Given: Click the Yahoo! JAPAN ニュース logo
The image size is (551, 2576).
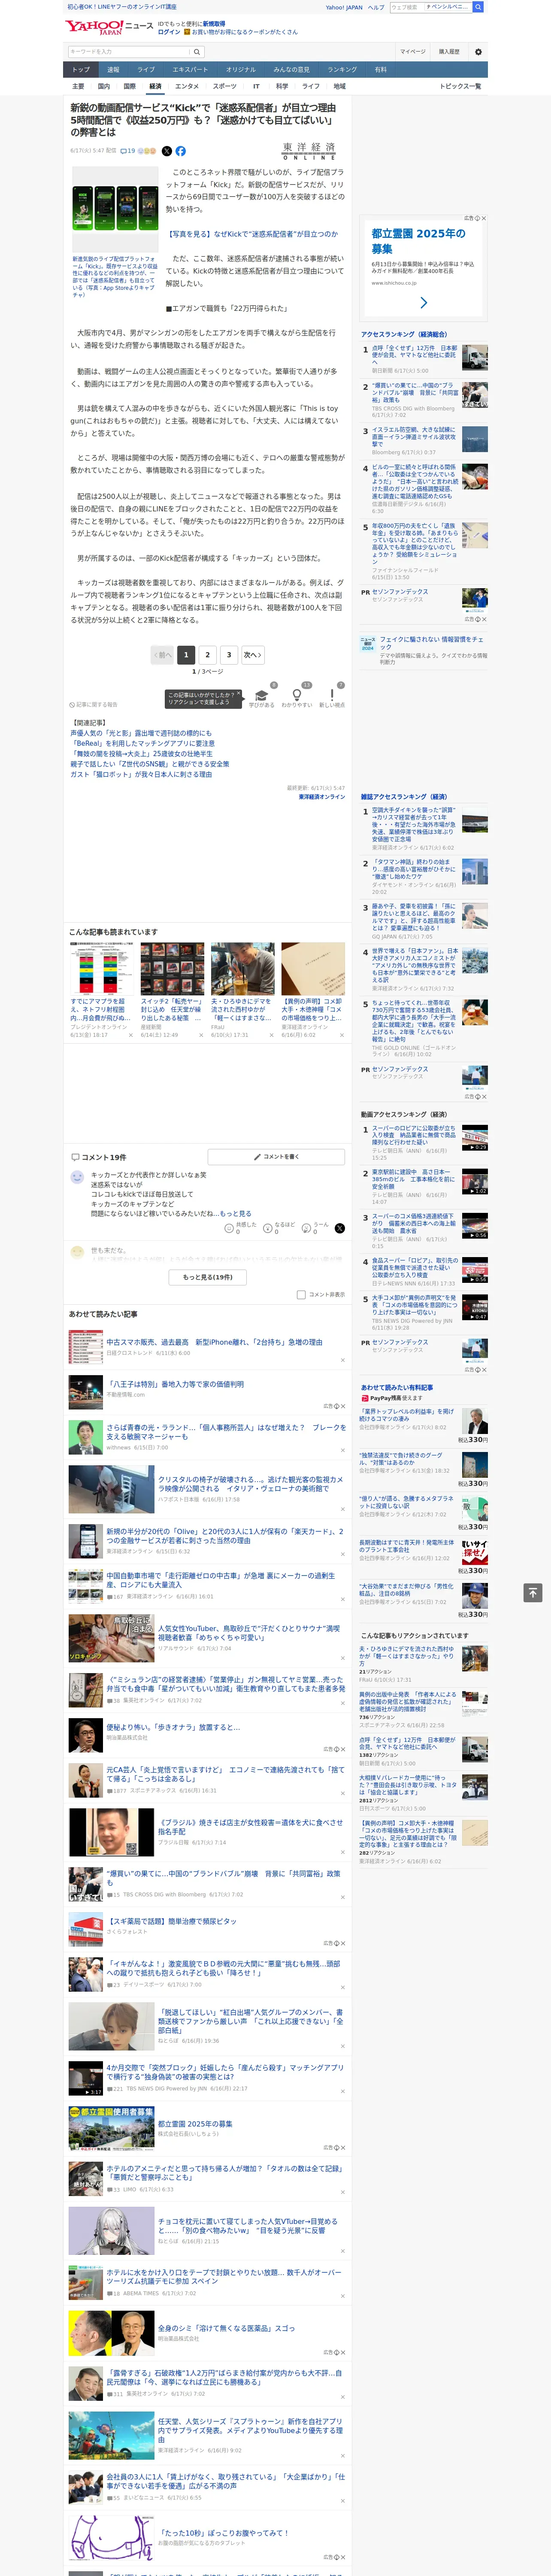Looking at the screenshot, I should coord(108,27).
